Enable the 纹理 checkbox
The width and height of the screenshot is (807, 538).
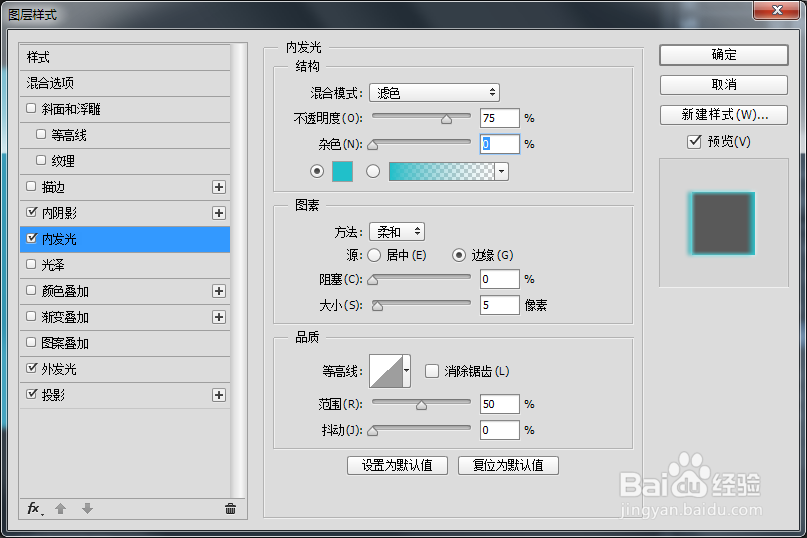click(x=41, y=160)
